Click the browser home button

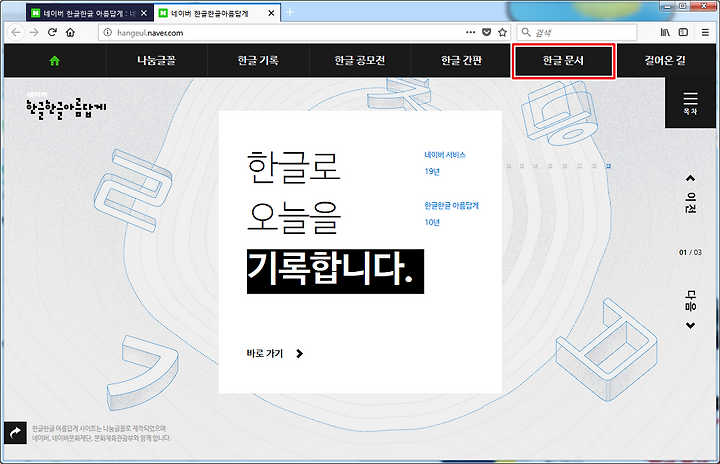[x=70, y=32]
